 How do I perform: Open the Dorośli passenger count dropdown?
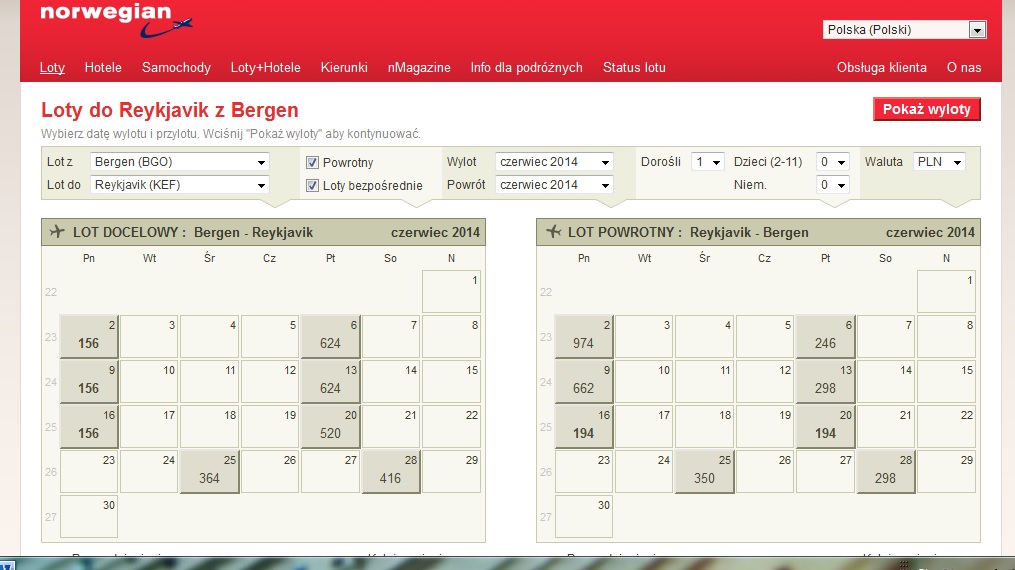click(x=707, y=162)
